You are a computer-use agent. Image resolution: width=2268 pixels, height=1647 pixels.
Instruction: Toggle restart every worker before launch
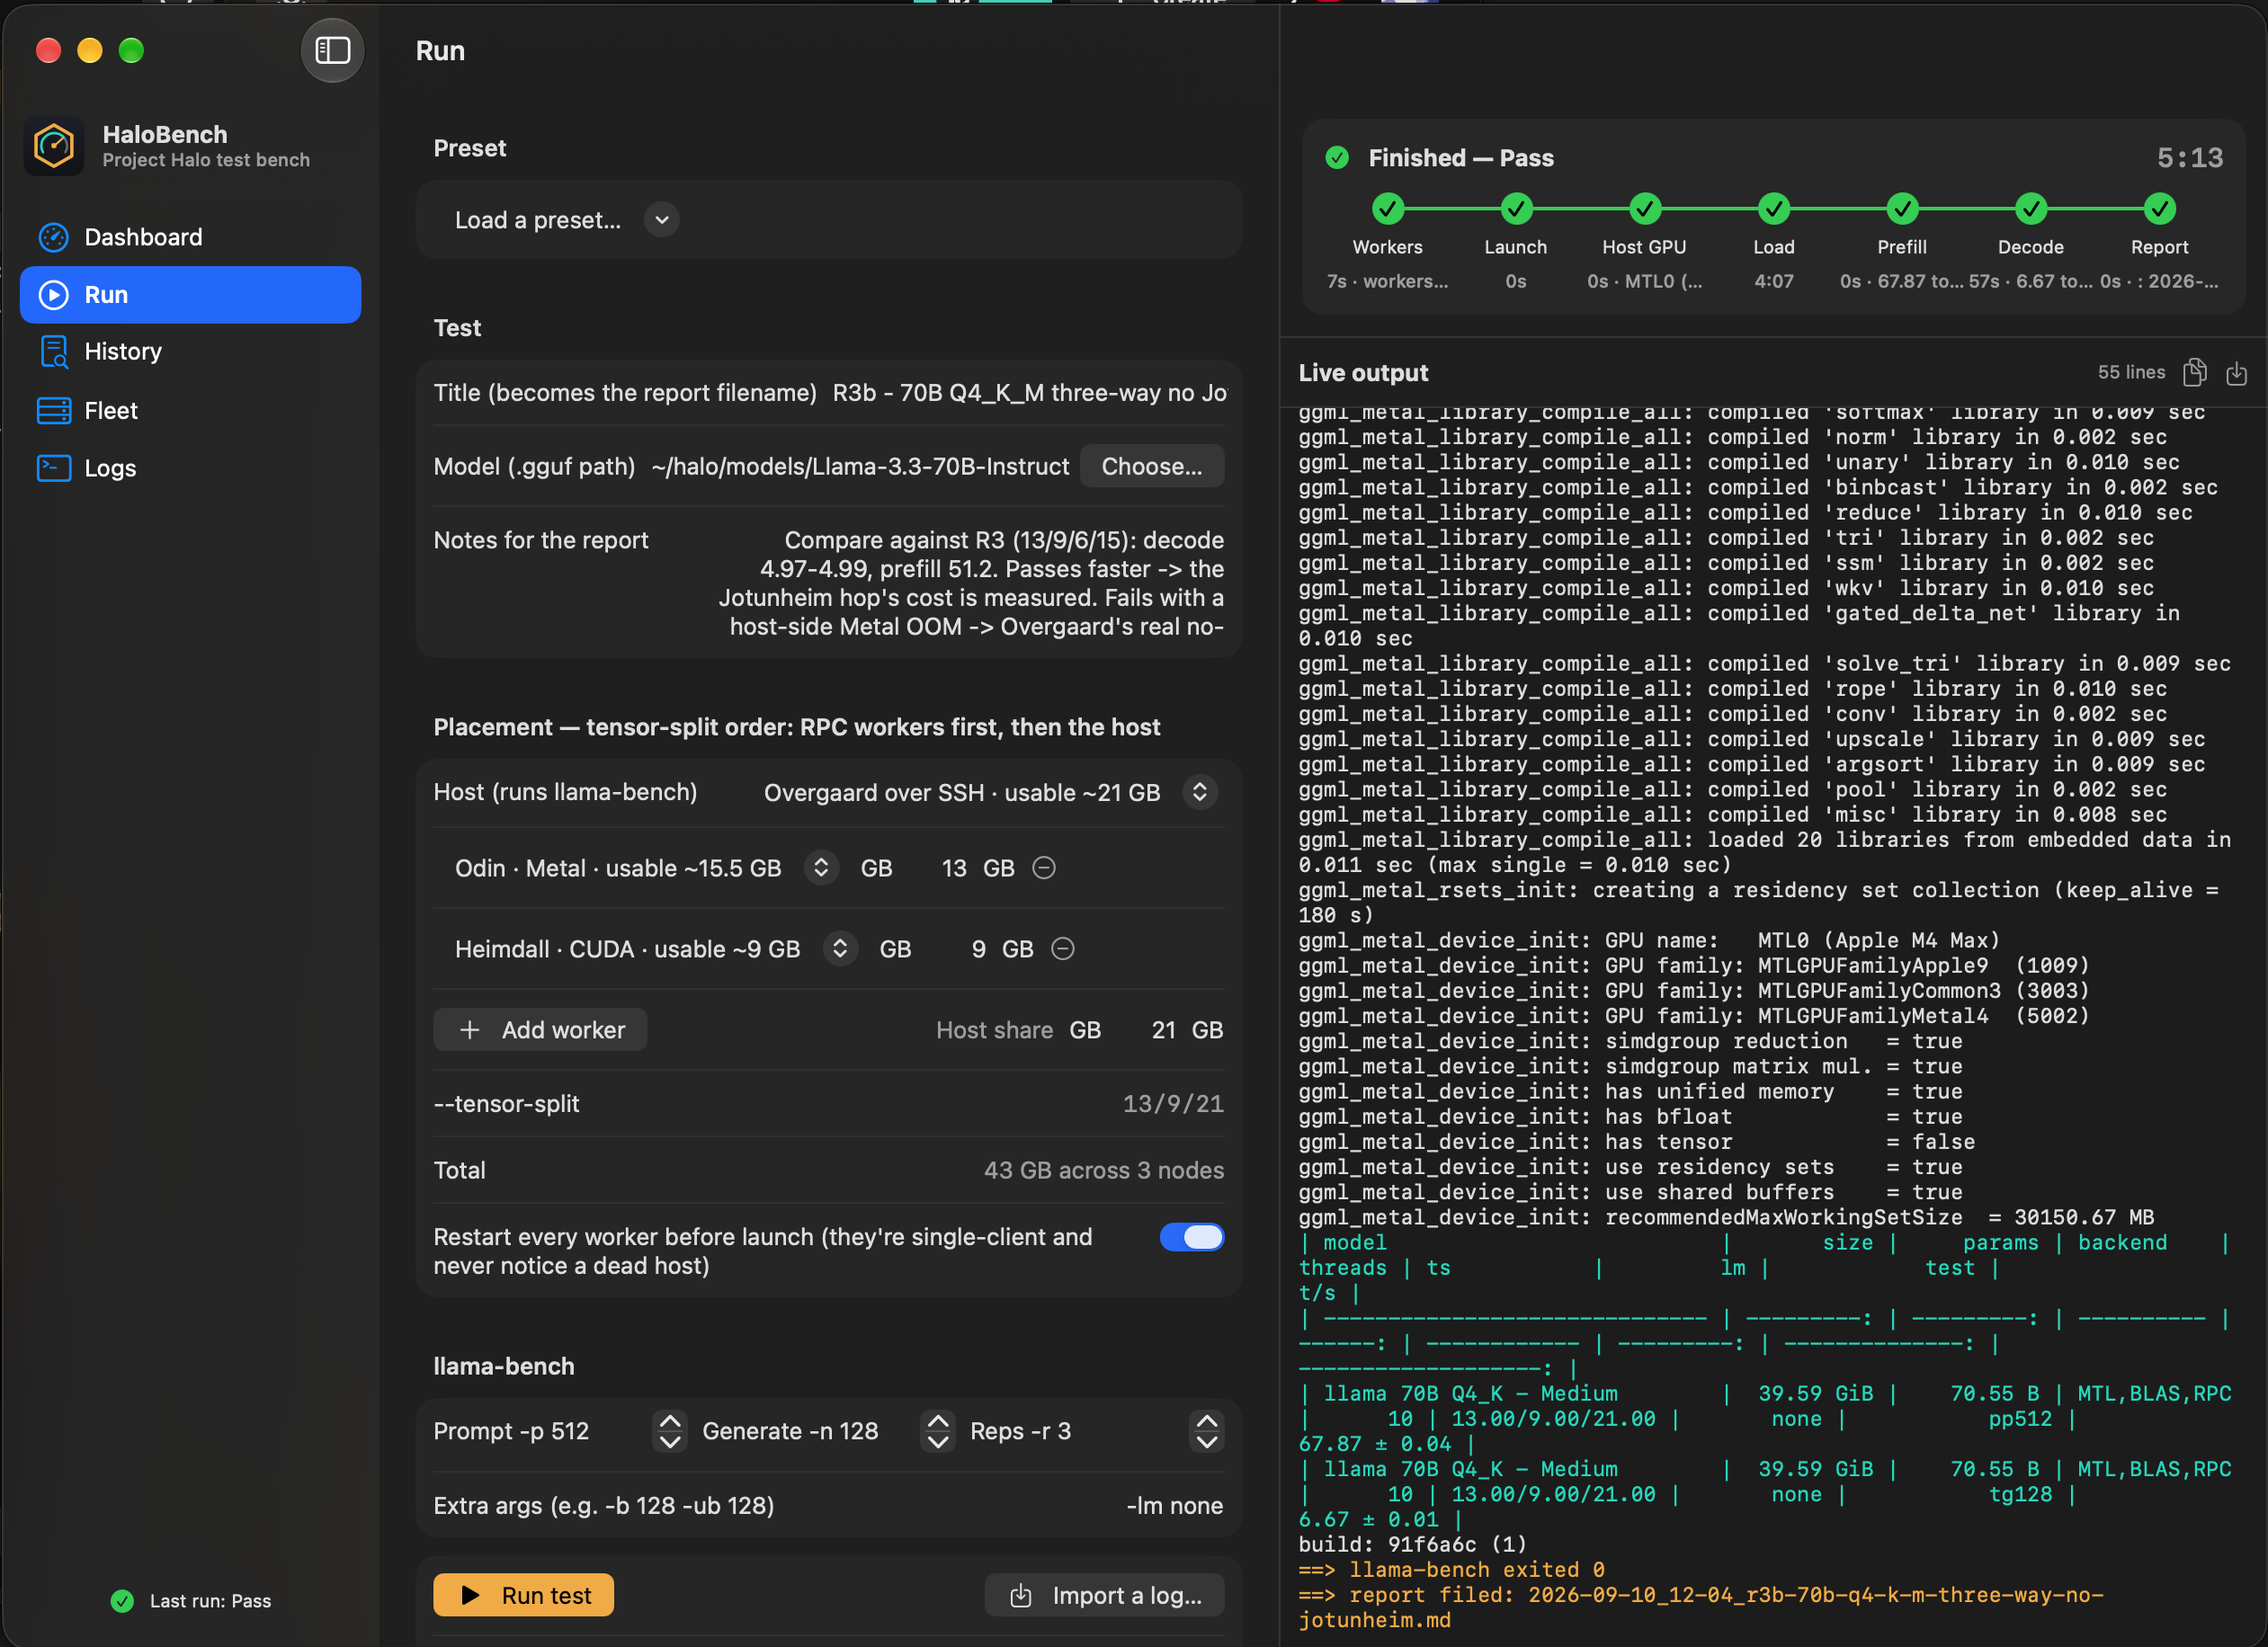point(1191,1237)
